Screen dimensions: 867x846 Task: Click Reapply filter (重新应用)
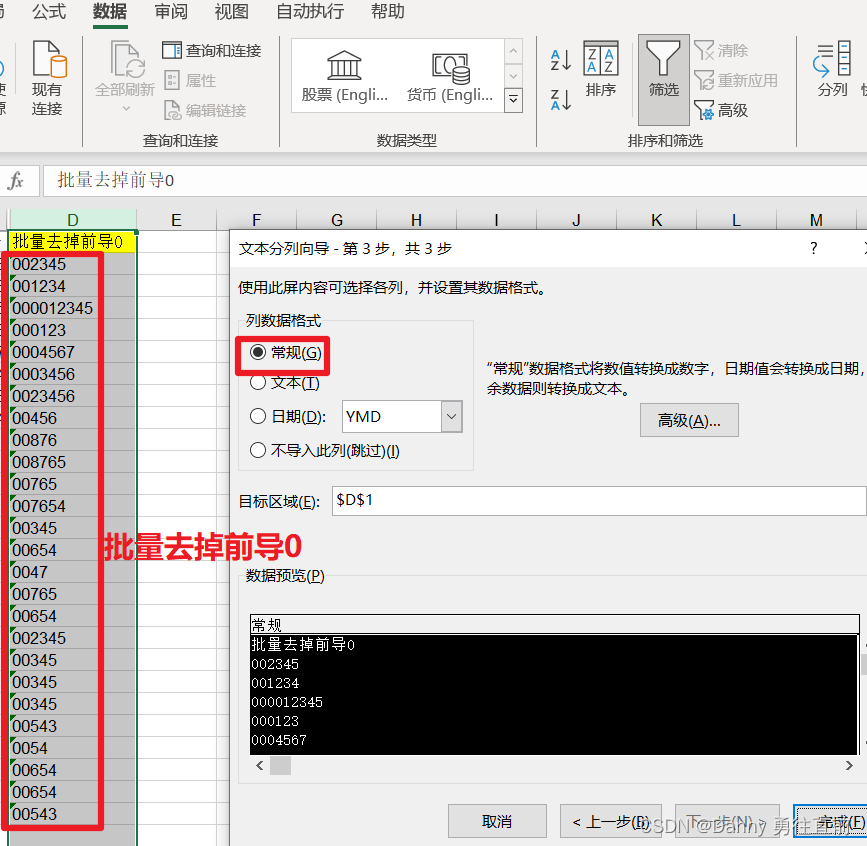[x=737, y=81]
